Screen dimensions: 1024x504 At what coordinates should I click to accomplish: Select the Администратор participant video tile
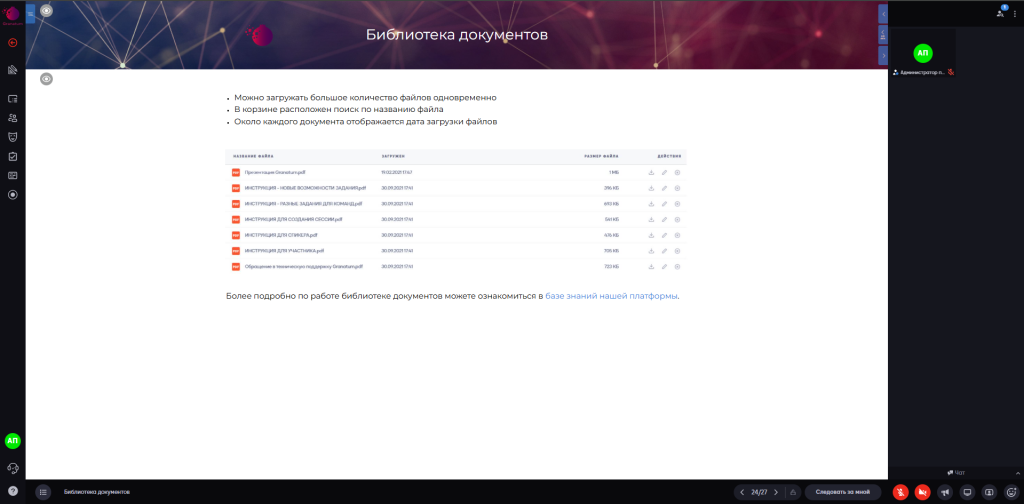(923, 54)
